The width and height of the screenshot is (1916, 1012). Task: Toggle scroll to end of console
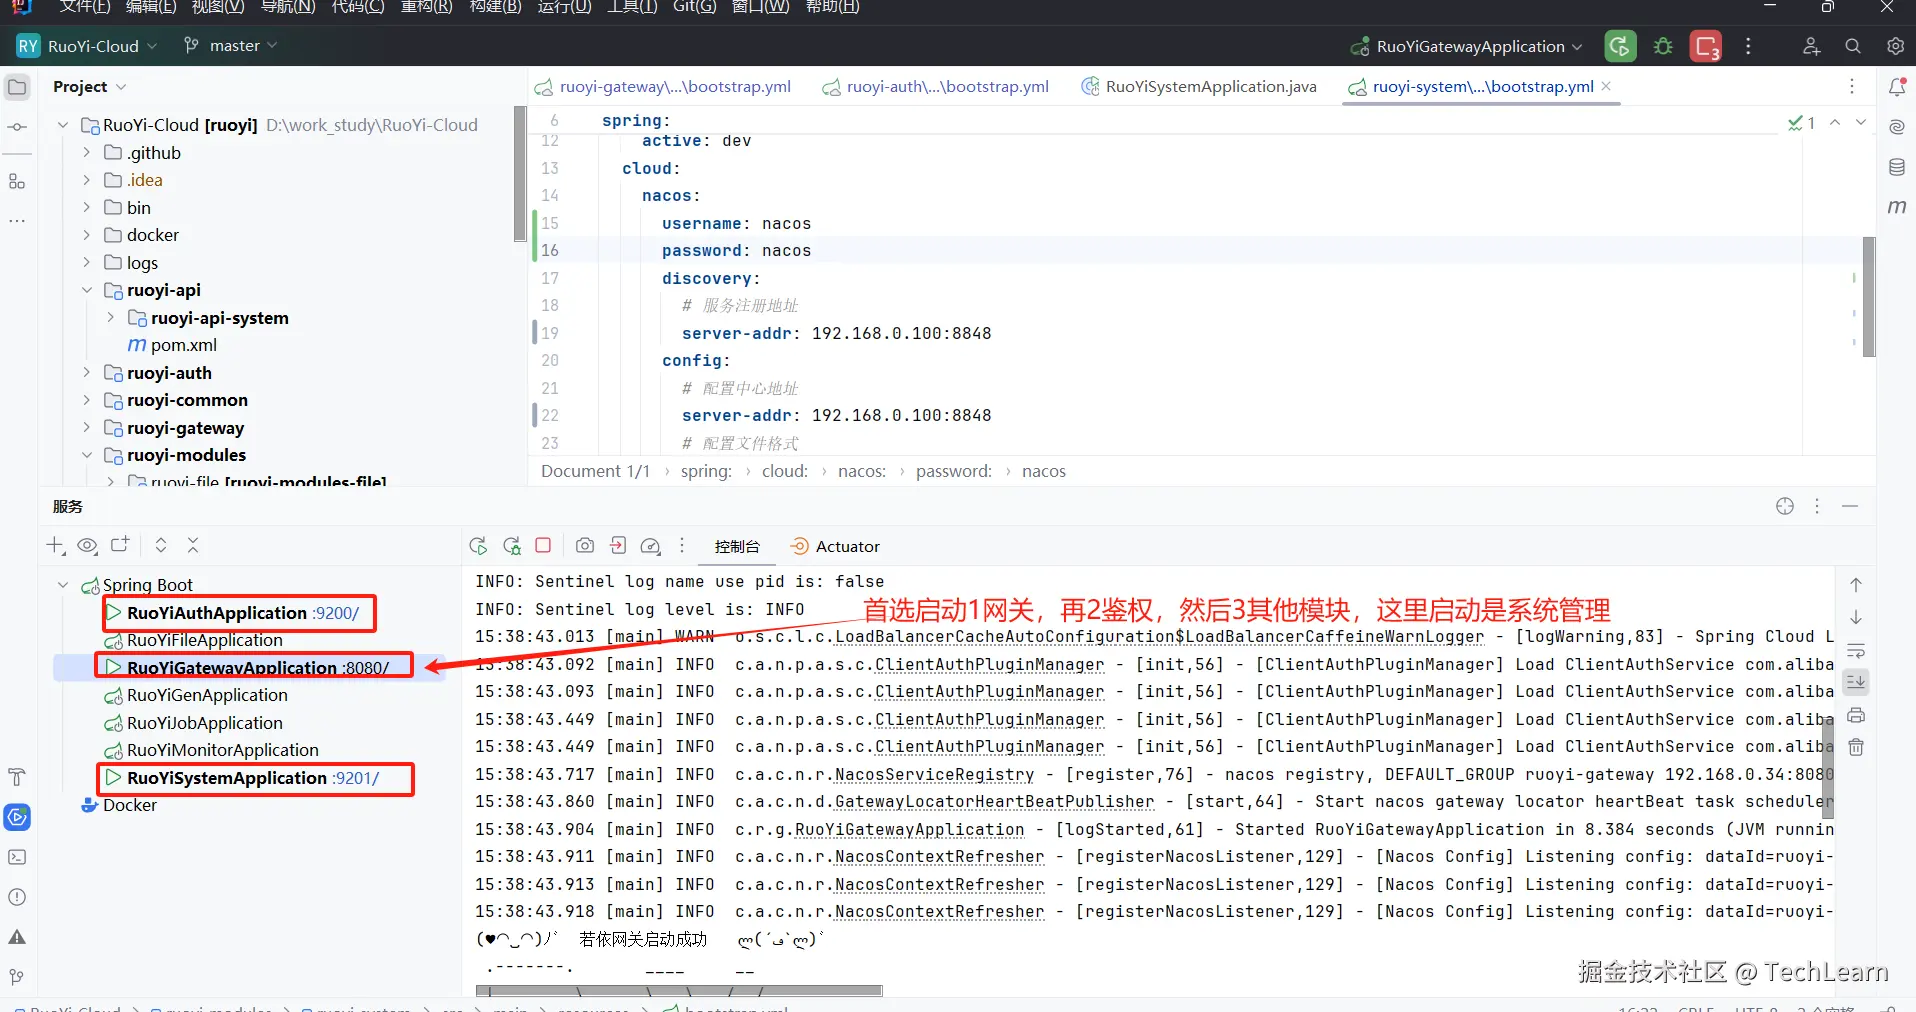point(1856,682)
